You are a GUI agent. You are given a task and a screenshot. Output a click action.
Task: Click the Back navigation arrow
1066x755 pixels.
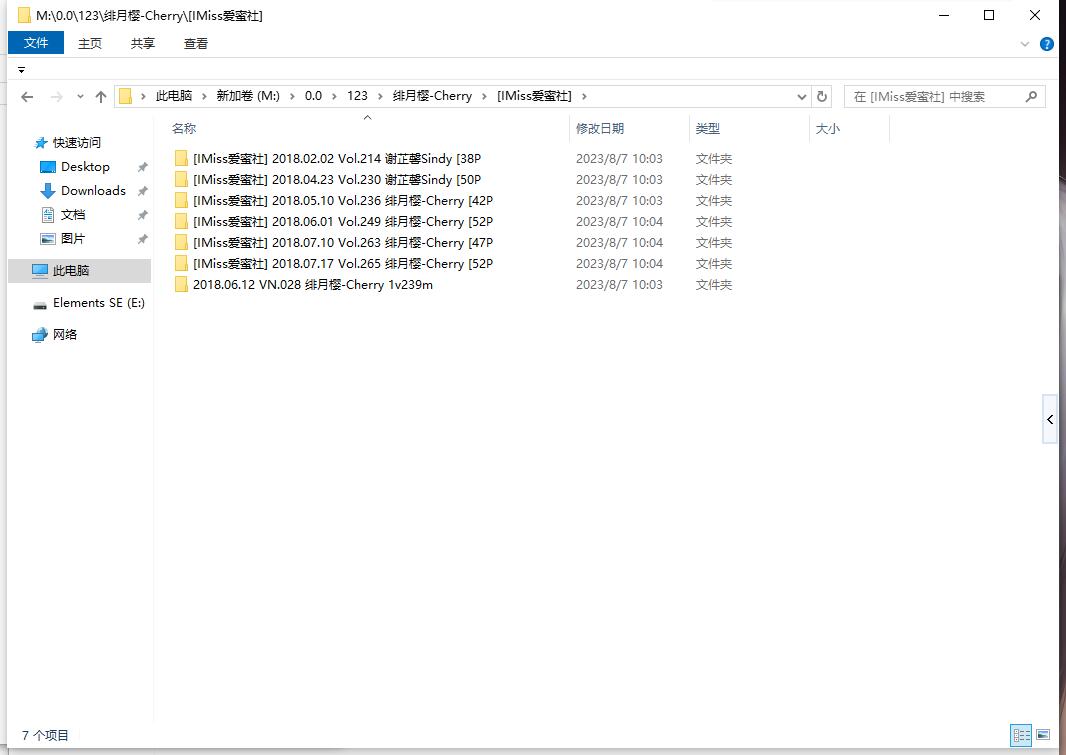tap(27, 97)
